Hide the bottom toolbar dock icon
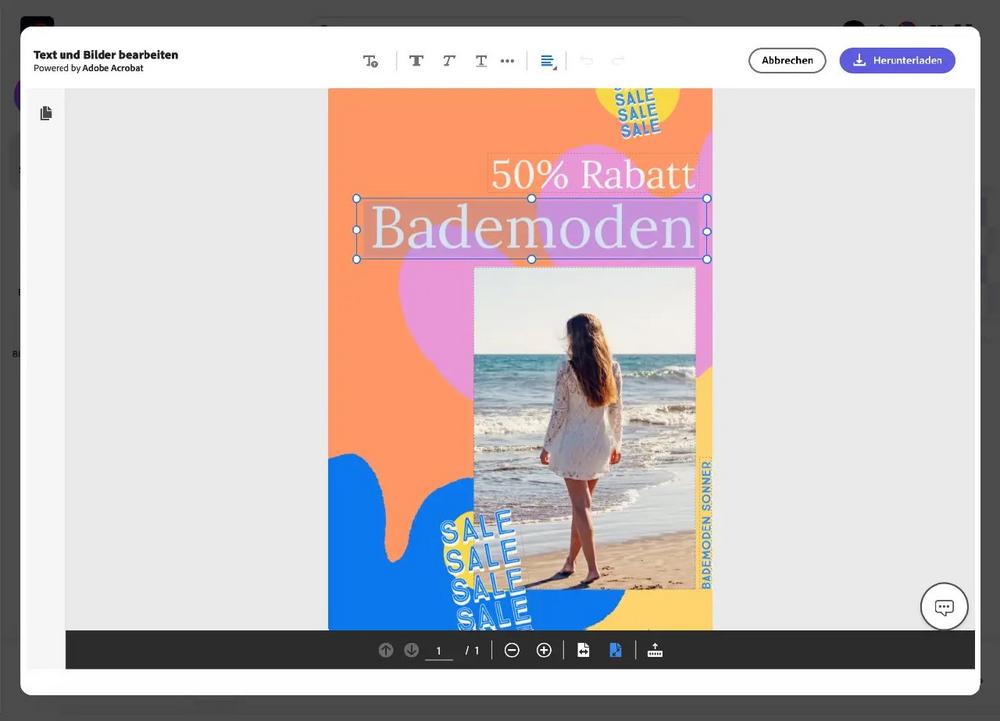This screenshot has width=1000, height=721. point(655,650)
